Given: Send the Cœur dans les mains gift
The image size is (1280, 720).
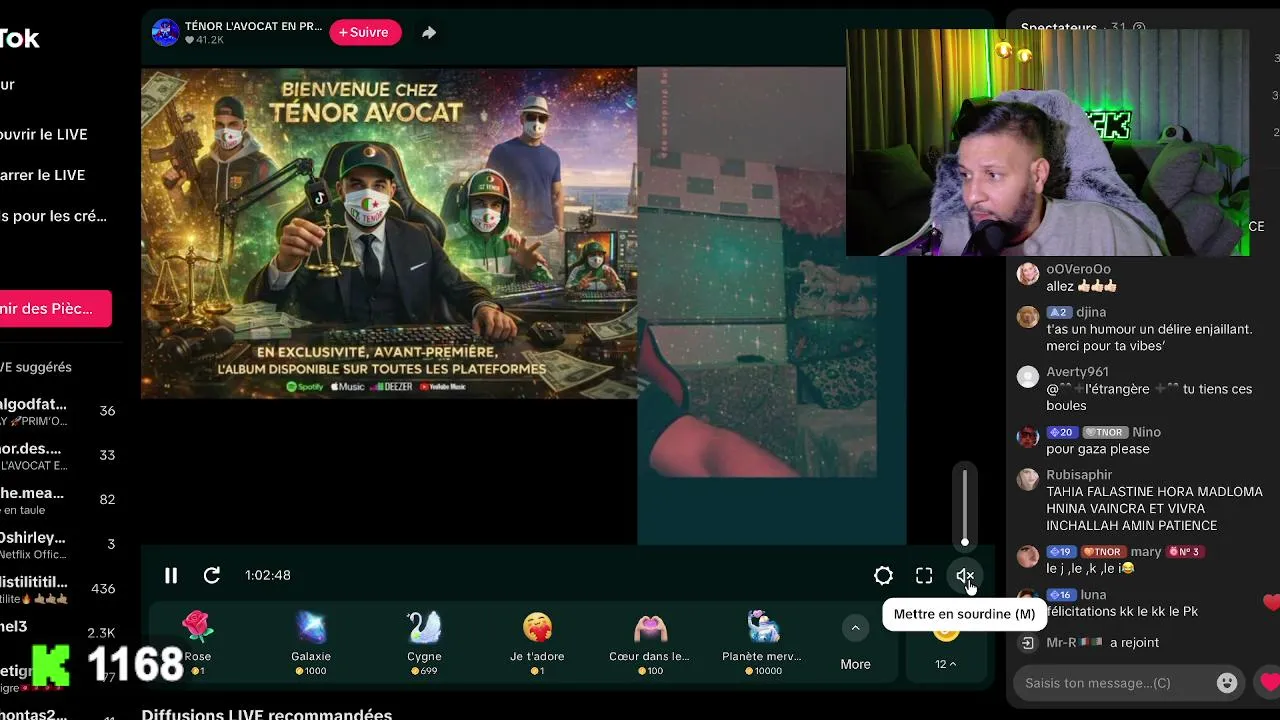Looking at the screenshot, I should click(x=650, y=641).
